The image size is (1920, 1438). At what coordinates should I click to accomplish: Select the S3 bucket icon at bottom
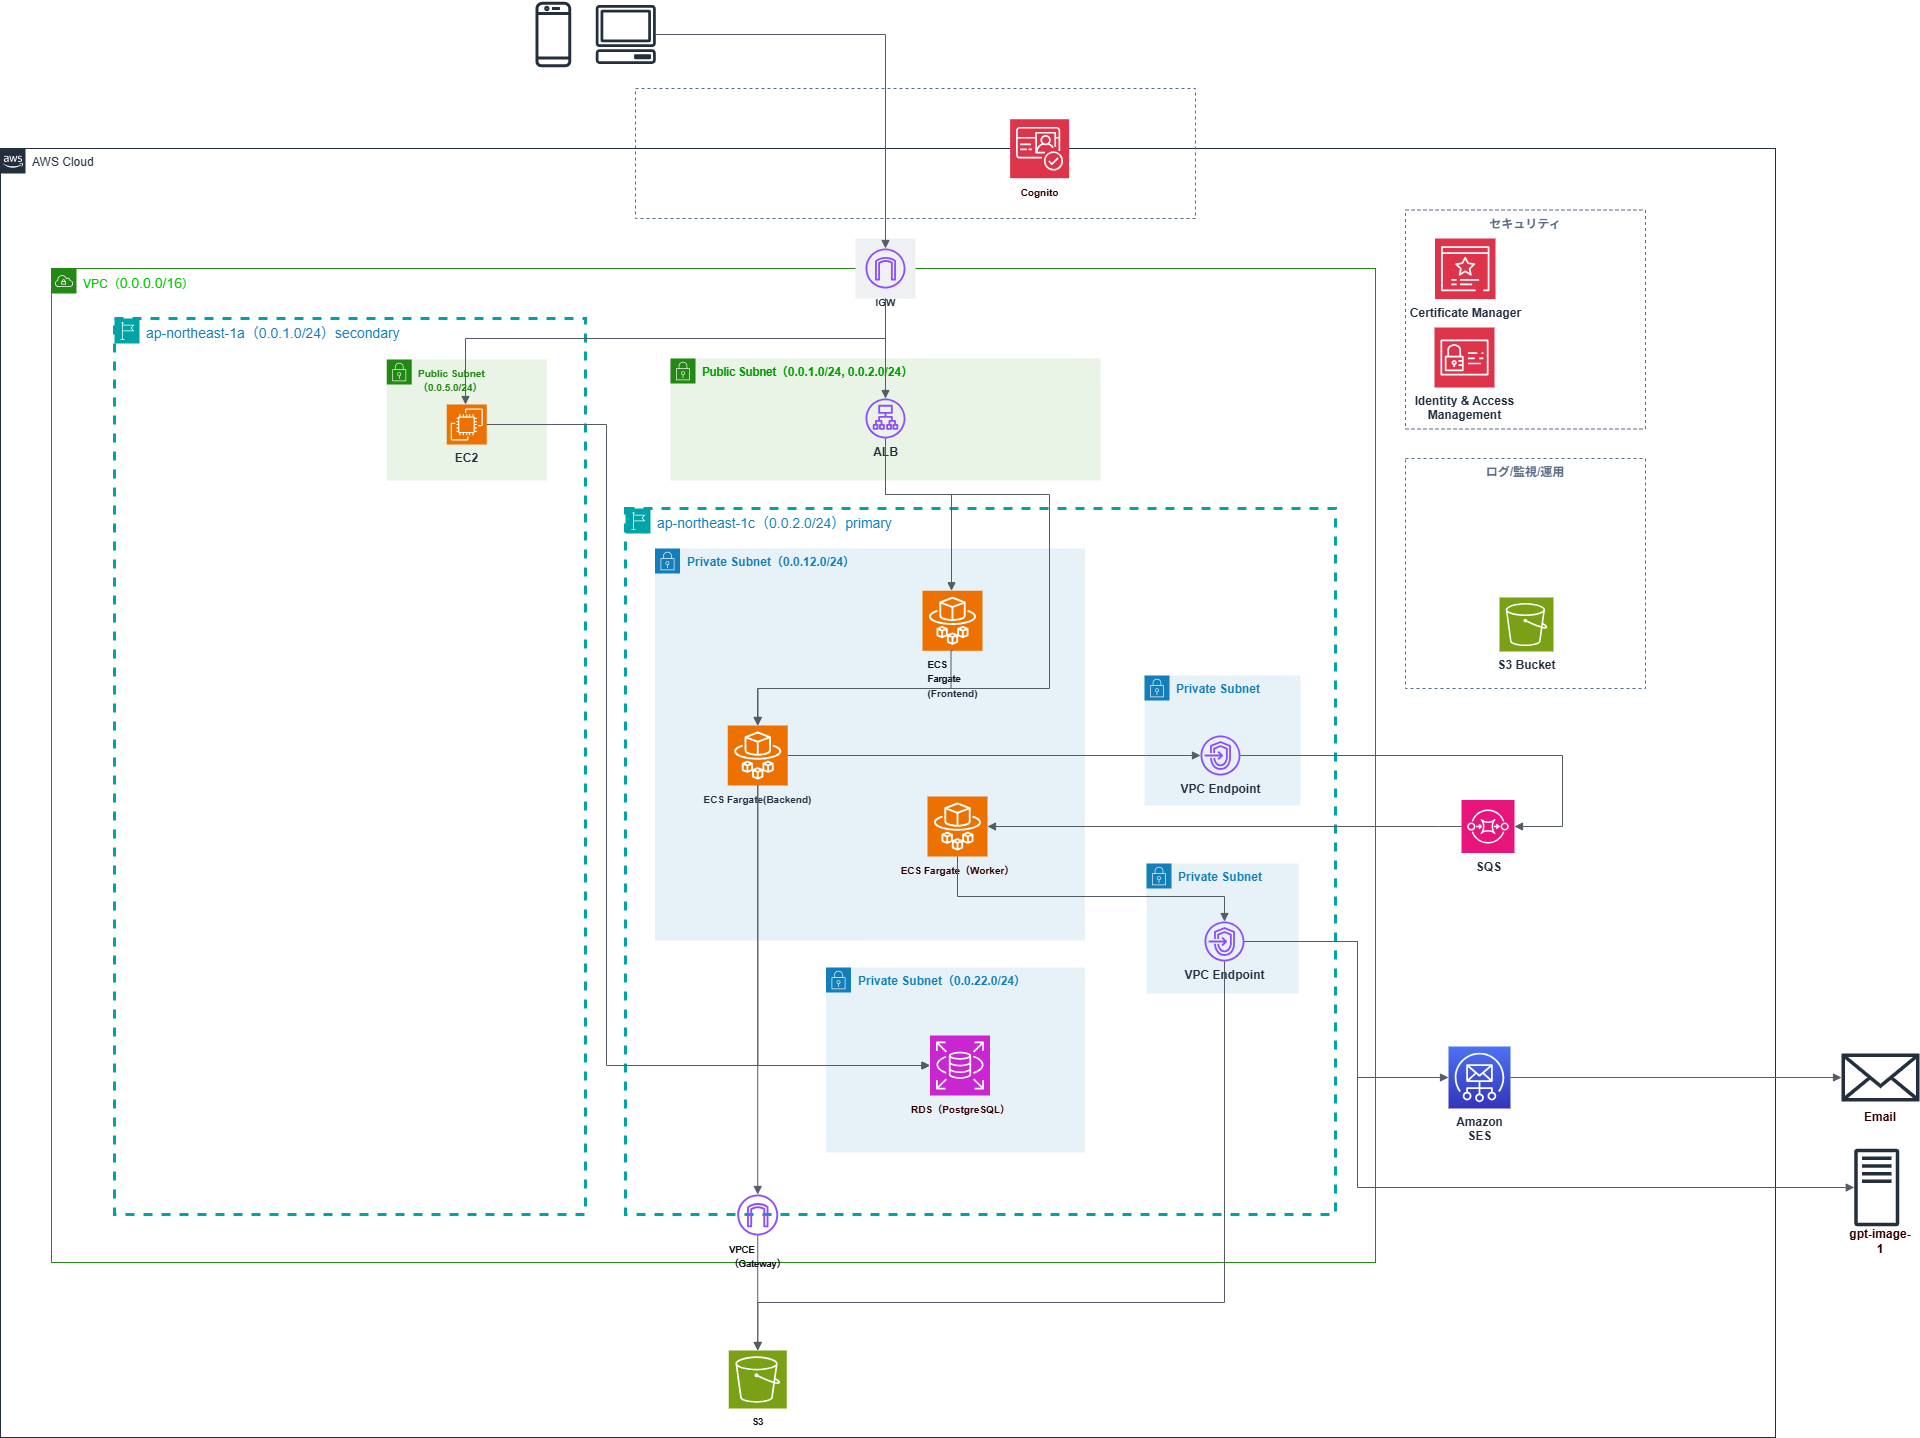click(x=757, y=1379)
